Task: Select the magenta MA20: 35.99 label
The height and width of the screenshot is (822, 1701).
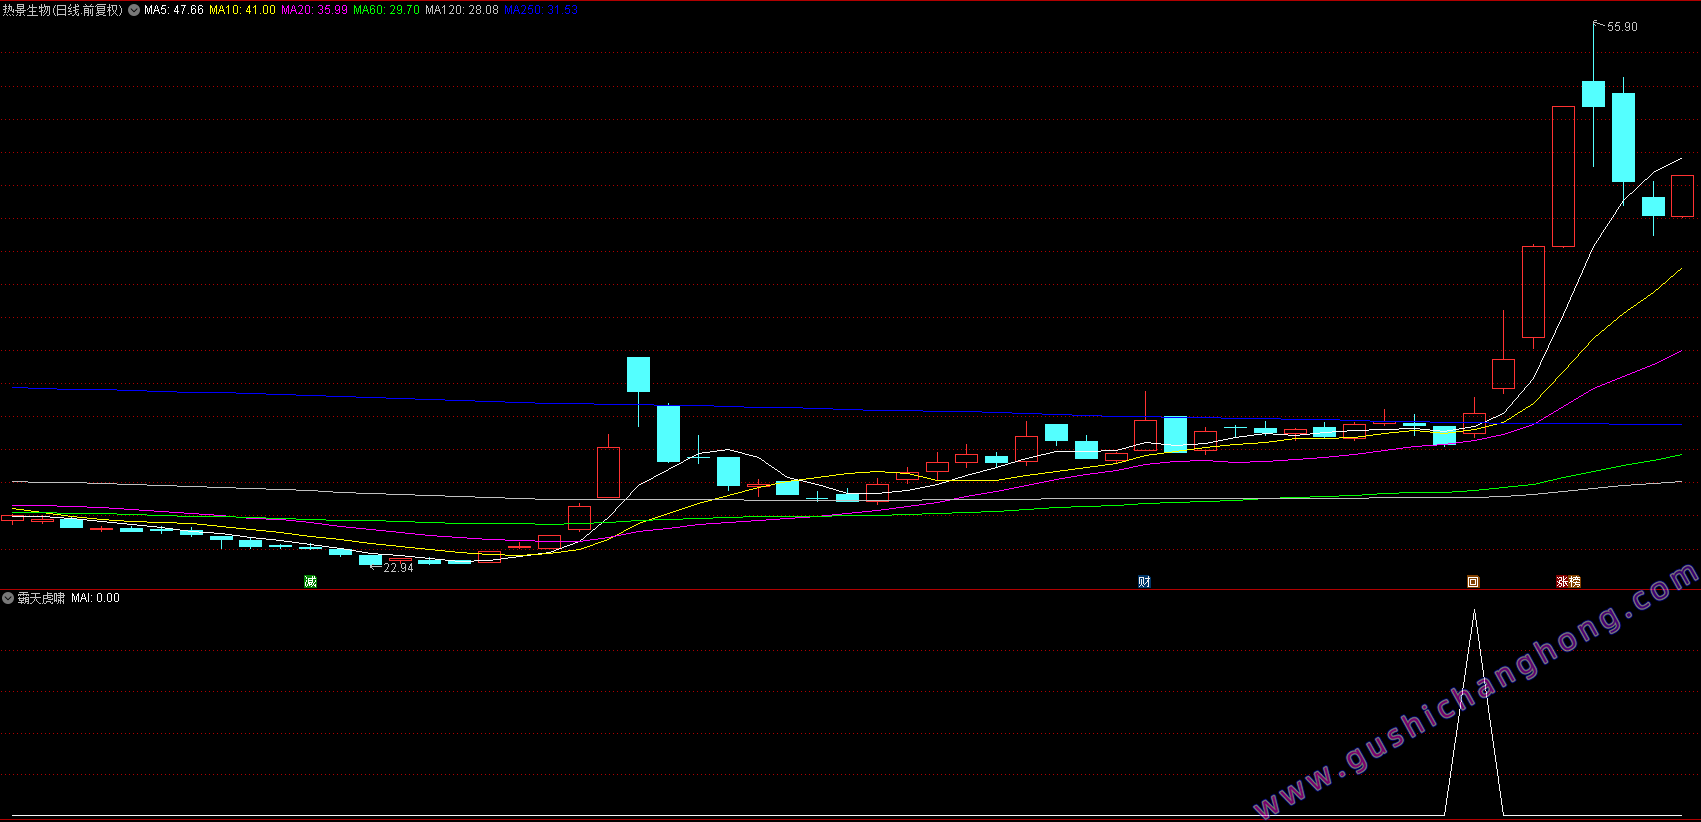Action: pos(315,10)
